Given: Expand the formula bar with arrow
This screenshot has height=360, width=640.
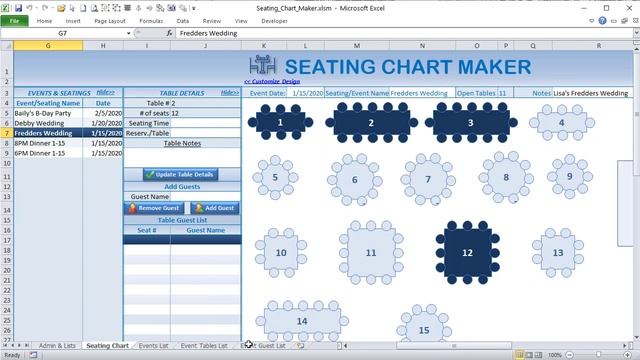Looking at the screenshot, I should point(636,33).
